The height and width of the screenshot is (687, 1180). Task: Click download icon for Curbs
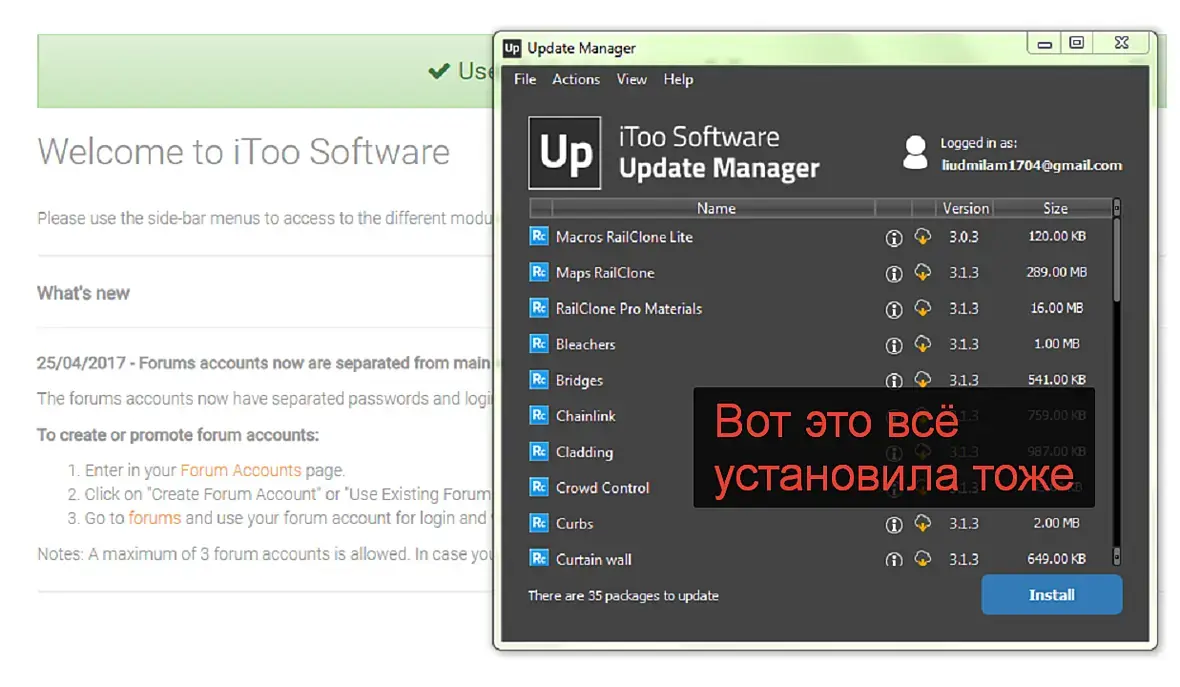pos(923,523)
